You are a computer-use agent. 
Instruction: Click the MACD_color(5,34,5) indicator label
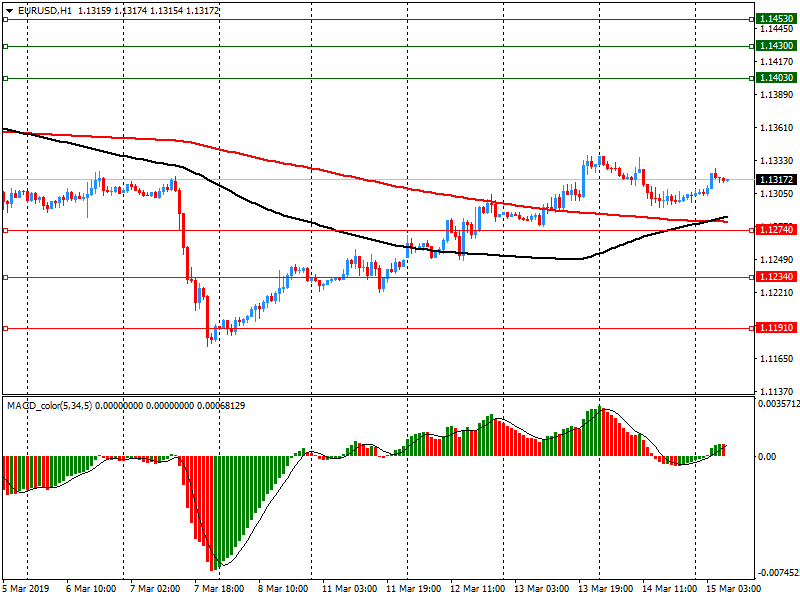pos(50,405)
